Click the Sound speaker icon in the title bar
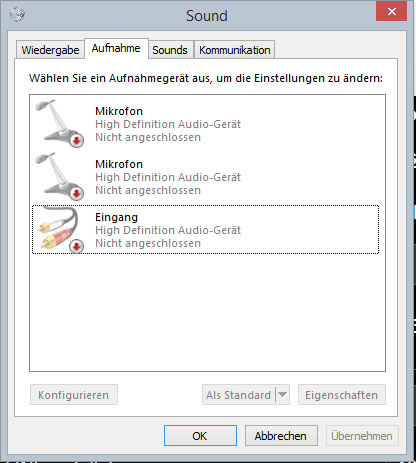 click(x=17, y=15)
